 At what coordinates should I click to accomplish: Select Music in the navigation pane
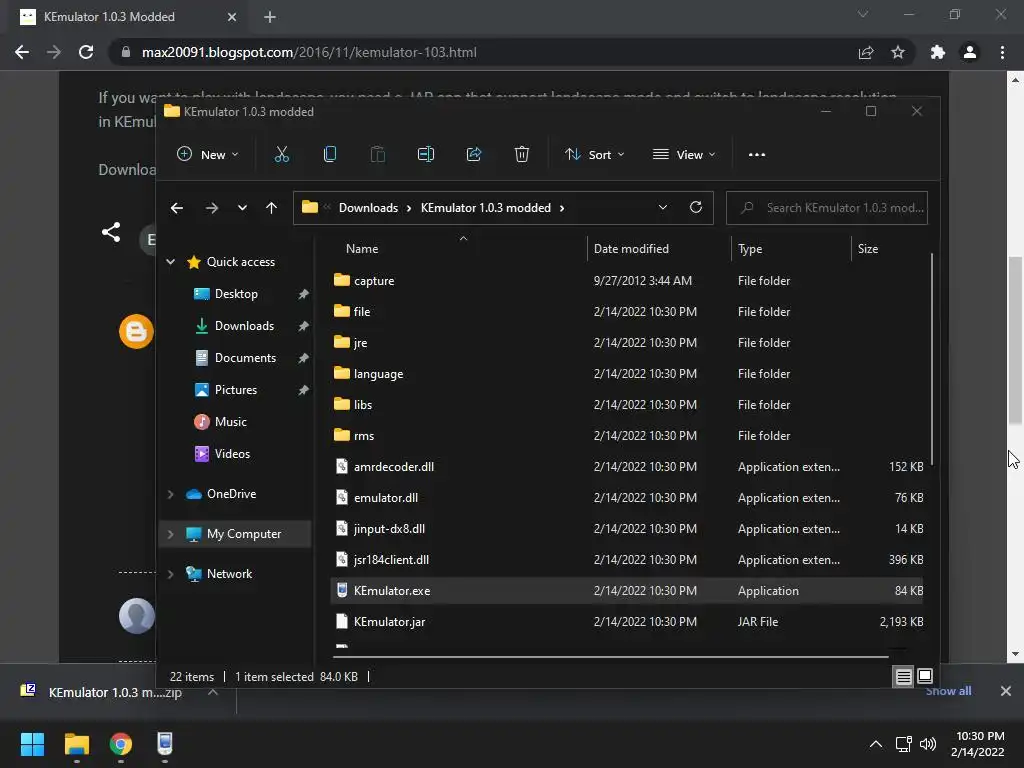click(x=231, y=422)
